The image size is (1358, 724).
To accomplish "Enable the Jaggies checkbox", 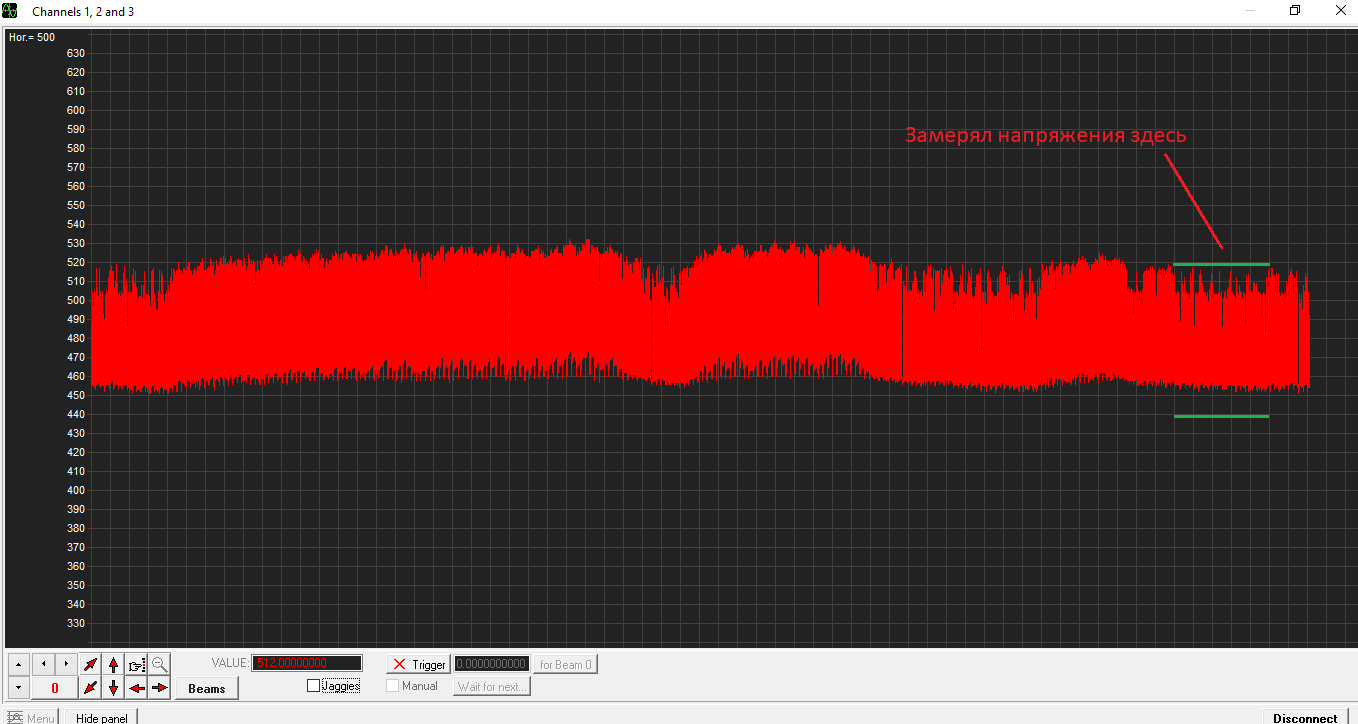I will pos(314,686).
